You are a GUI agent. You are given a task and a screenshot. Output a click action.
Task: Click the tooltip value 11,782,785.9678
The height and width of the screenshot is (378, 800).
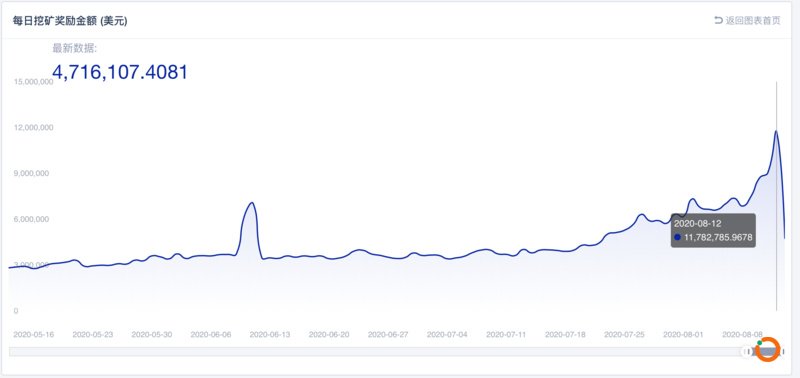(x=718, y=237)
